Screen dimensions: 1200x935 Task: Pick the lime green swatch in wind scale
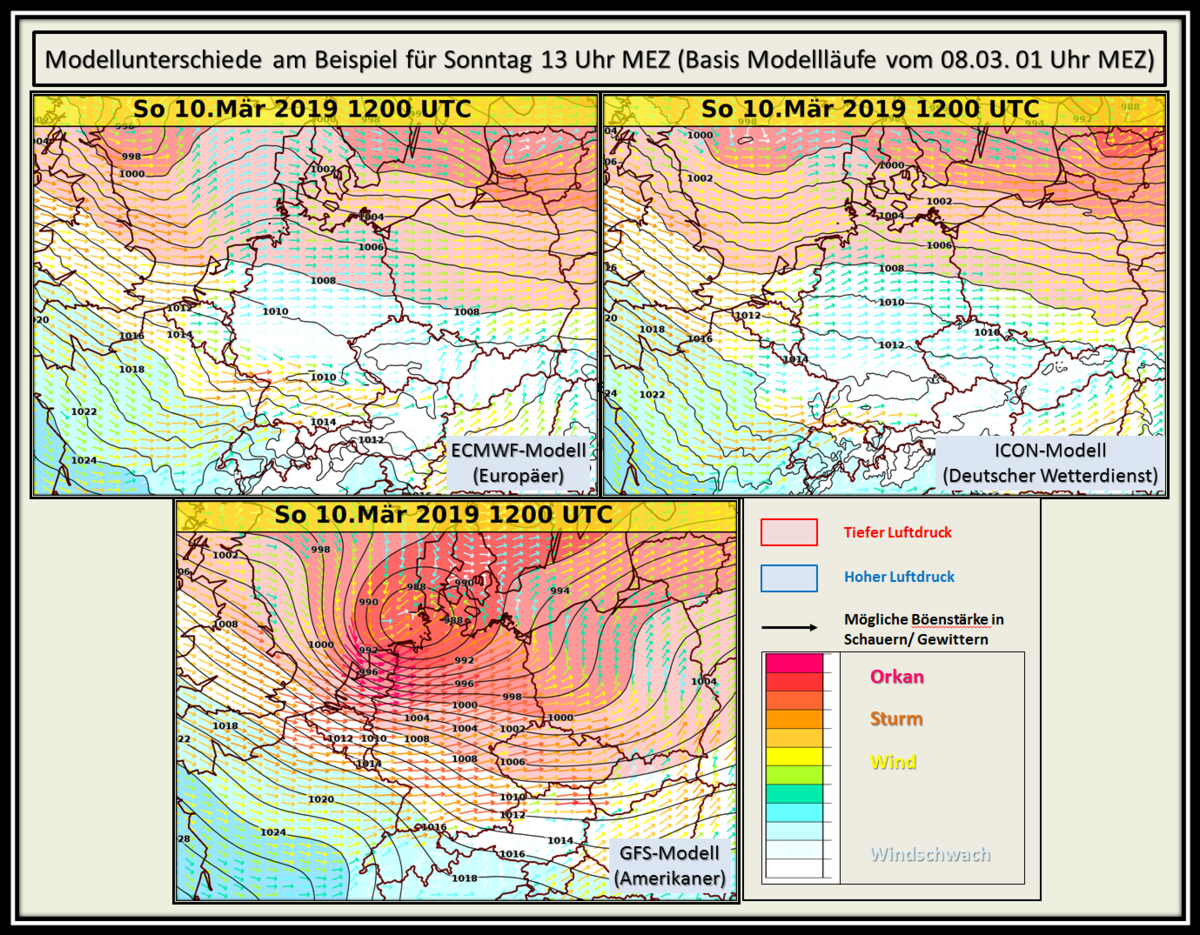point(793,775)
